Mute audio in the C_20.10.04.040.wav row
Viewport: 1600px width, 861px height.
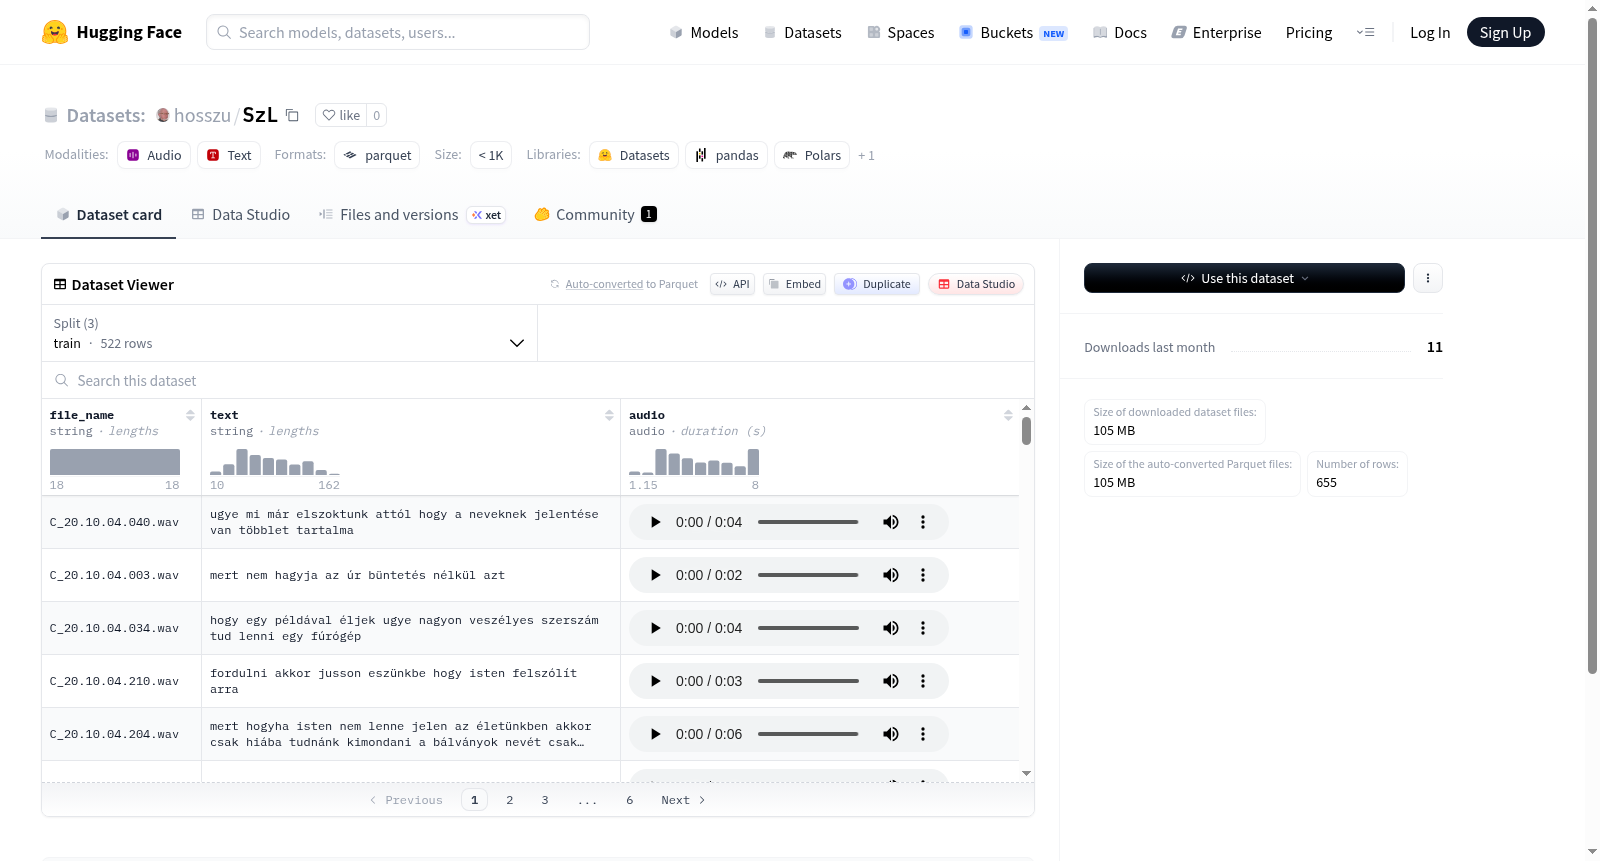click(x=890, y=522)
